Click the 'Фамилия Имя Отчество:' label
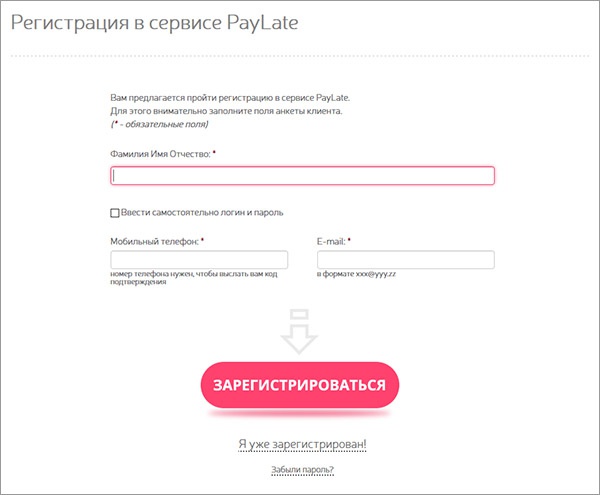This screenshot has width=600, height=495. point(160,154)
